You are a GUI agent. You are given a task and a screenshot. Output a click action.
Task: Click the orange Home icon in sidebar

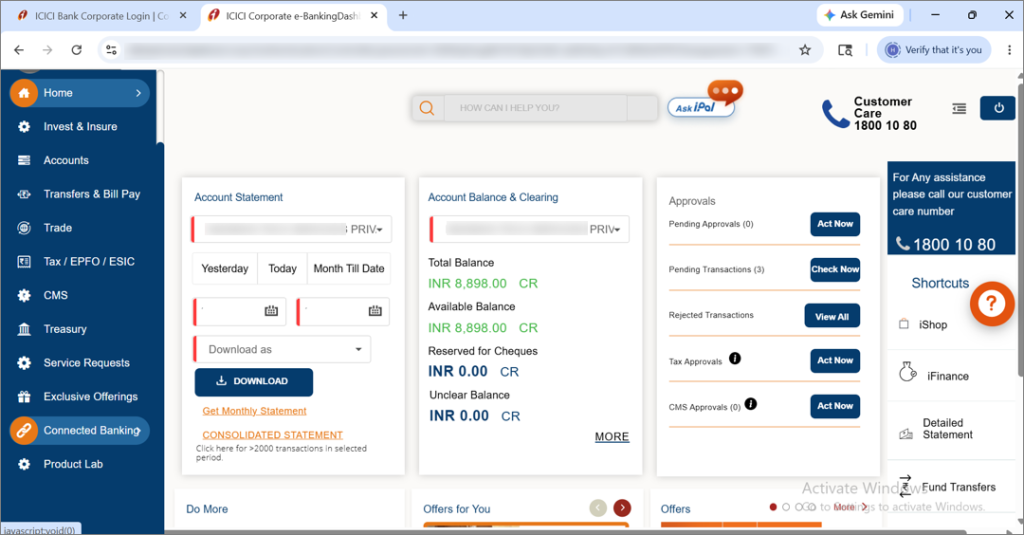(24, 93)
